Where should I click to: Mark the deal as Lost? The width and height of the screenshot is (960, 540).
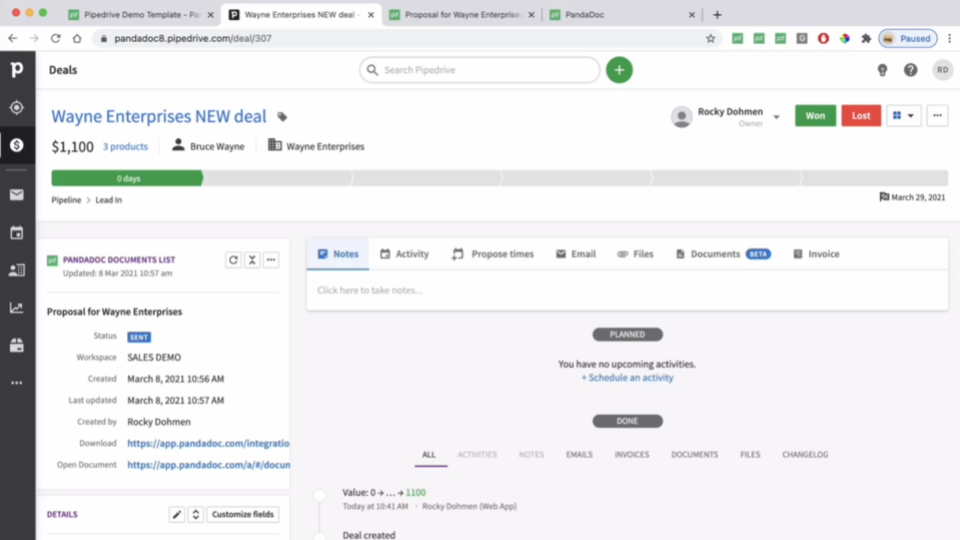click(861, 115)
